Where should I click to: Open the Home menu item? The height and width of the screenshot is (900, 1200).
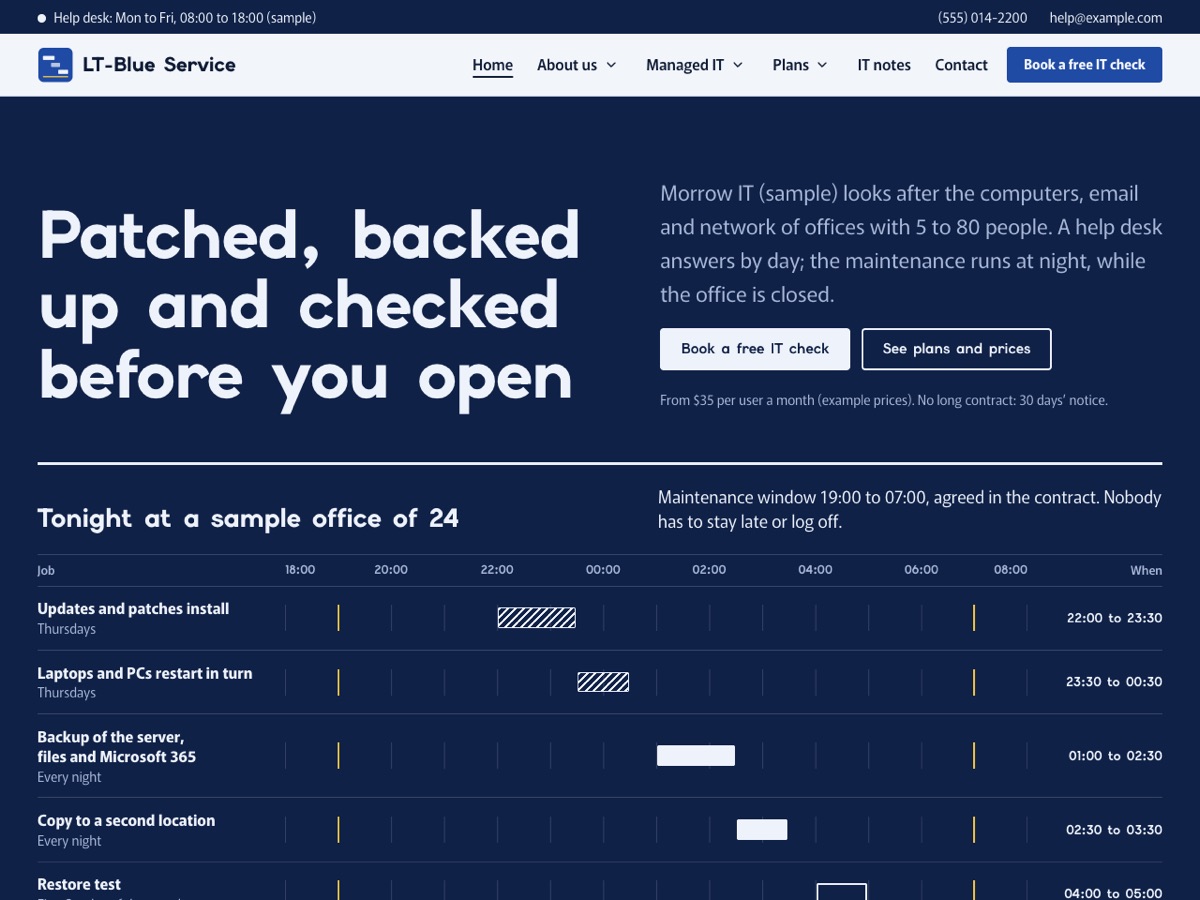[x=492, y=65]
